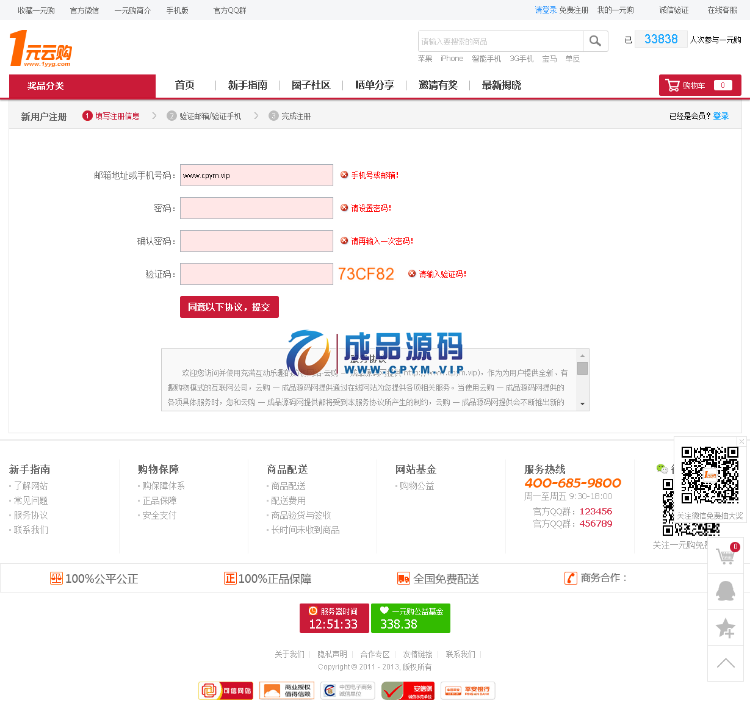Click the search magnifier icon

click(x=595, y=41)
